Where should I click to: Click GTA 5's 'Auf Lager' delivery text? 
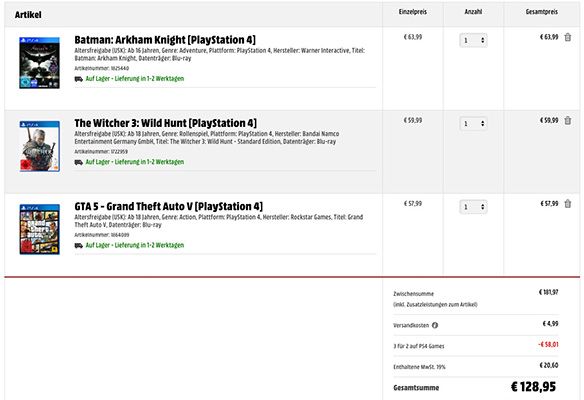point(135,245)
